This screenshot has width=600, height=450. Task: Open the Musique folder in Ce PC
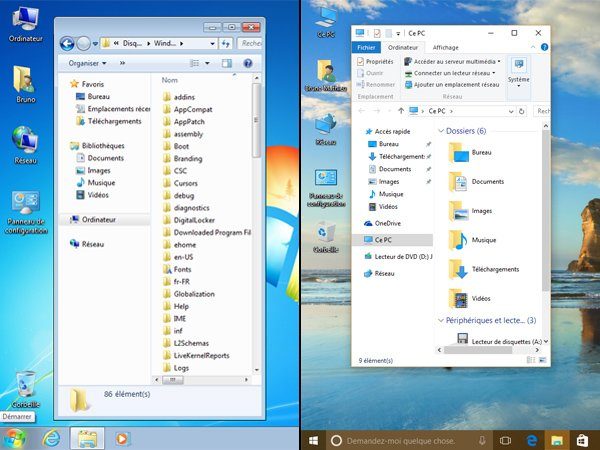[x=473, y=240]
